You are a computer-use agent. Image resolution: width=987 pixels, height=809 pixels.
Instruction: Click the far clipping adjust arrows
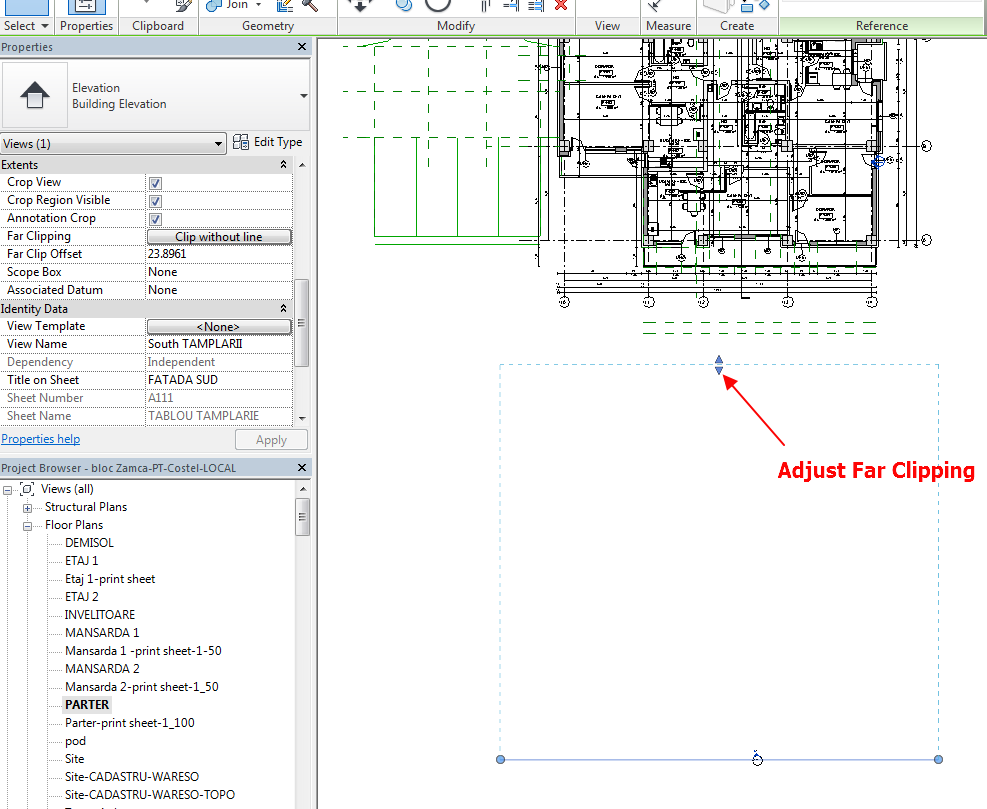tap(719, 365)
